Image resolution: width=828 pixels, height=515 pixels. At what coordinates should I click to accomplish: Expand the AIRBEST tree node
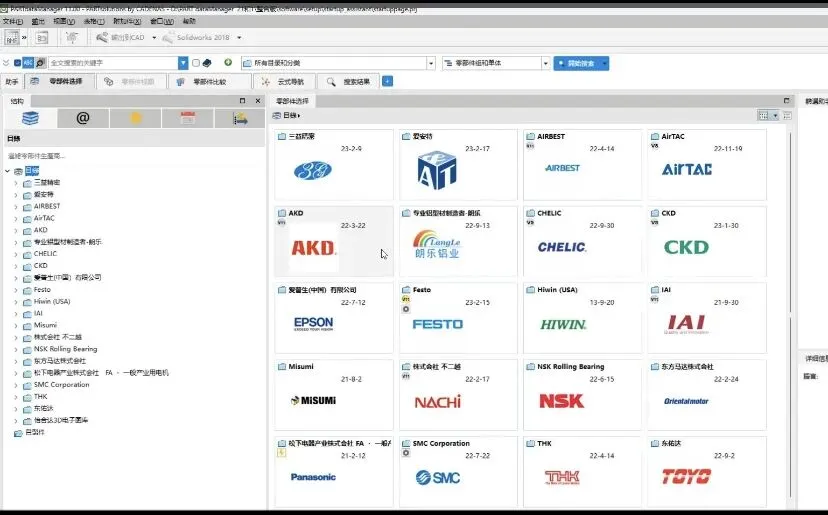pos(16,207)
